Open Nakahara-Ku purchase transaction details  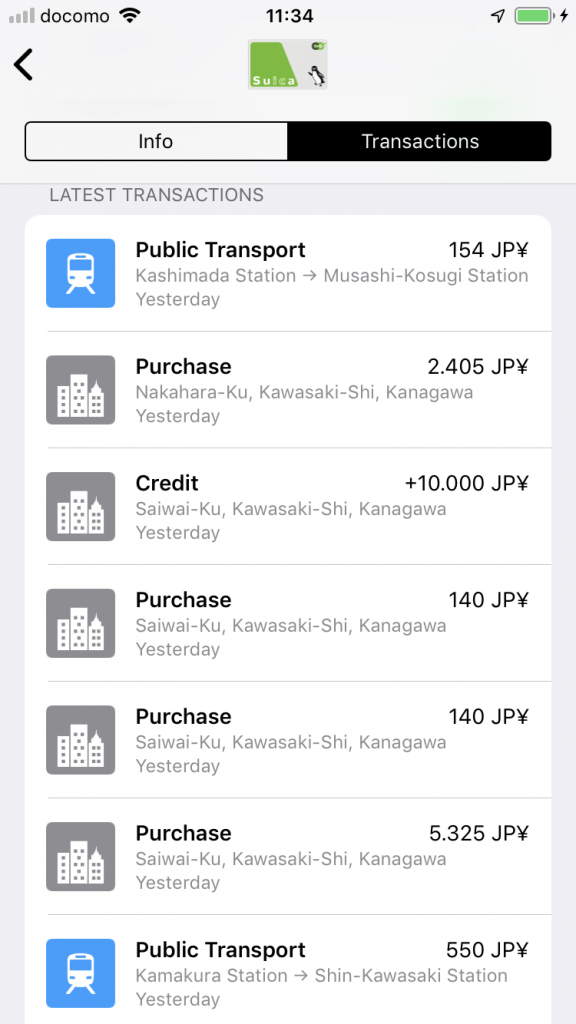click(288, 390)
